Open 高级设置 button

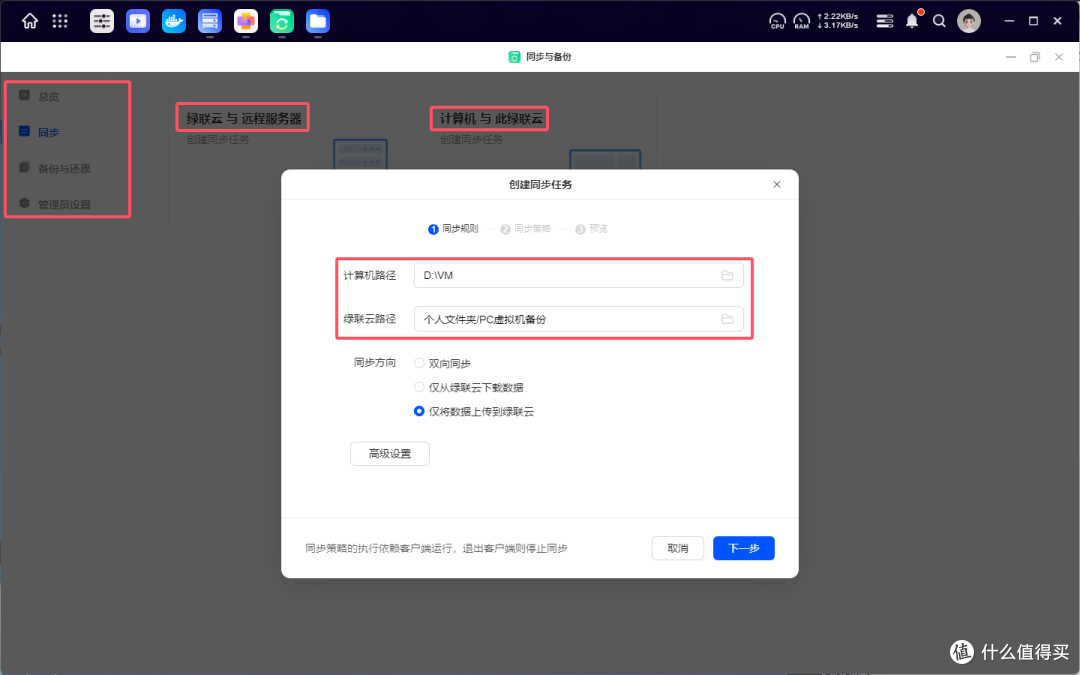[x=390, y=454]
